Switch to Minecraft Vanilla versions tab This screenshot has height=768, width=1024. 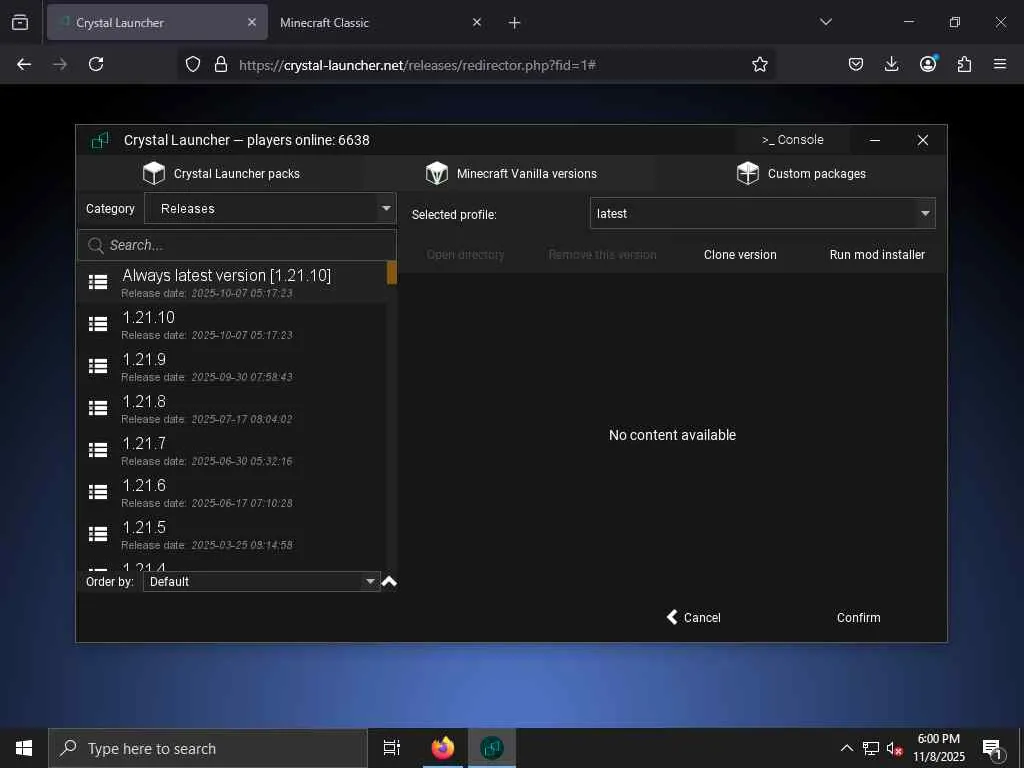(x=511, y=174)
